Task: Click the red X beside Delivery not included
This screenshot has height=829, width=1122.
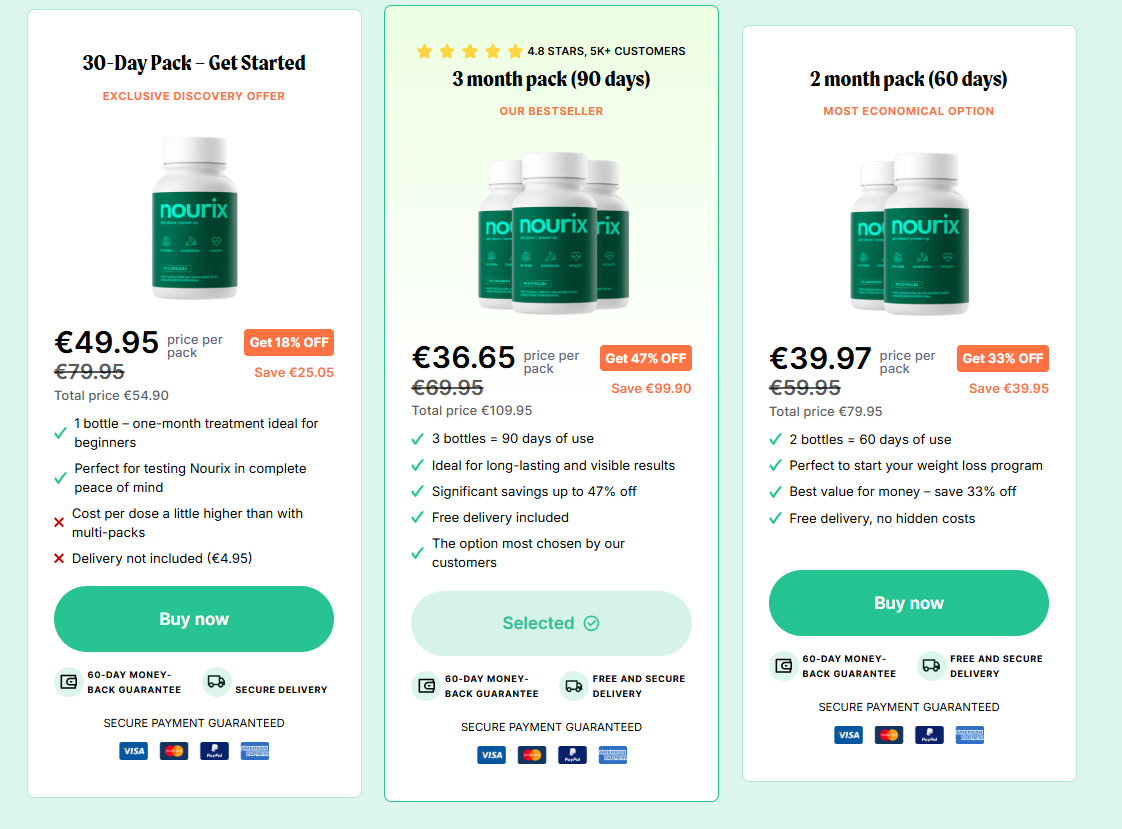Action: [x=59, y=559]
